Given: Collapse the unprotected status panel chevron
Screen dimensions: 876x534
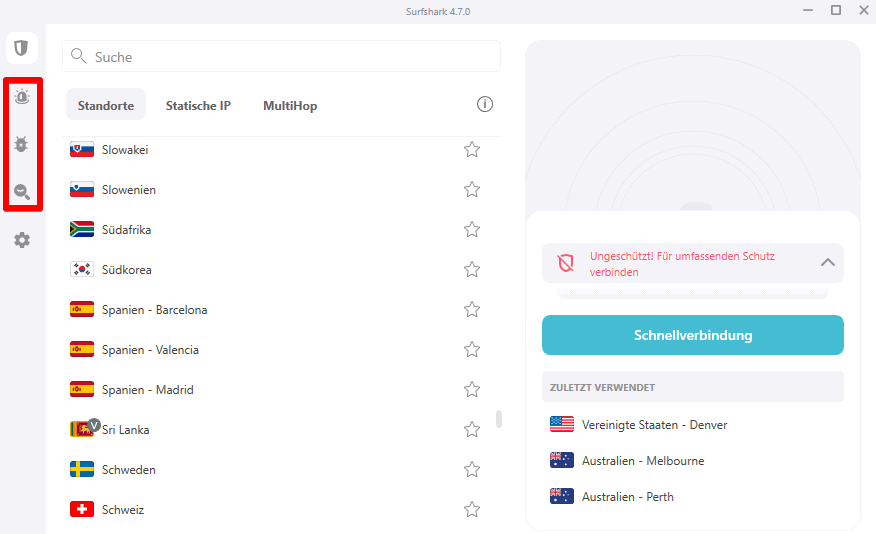Looking at the screenshot, I should coord(827,262).
